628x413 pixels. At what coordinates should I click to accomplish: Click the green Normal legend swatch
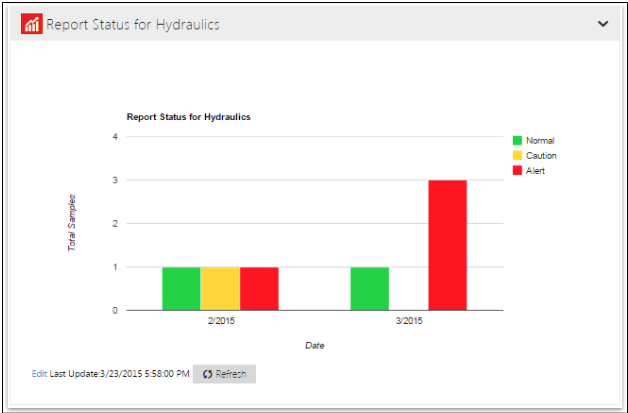pyautogui.click(x=517, y=141)
